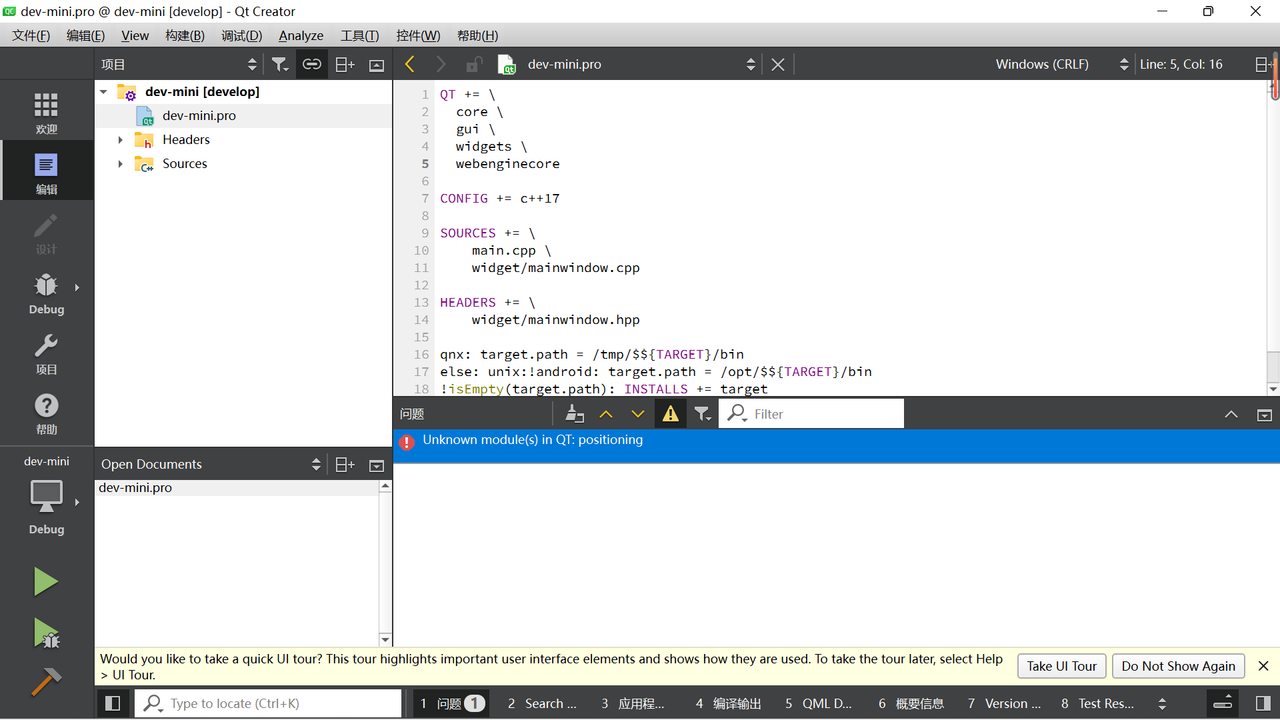The image size is (1280, 720).
Task: Toggle progress details button in status bar
Action: [x=1222, y=703]
